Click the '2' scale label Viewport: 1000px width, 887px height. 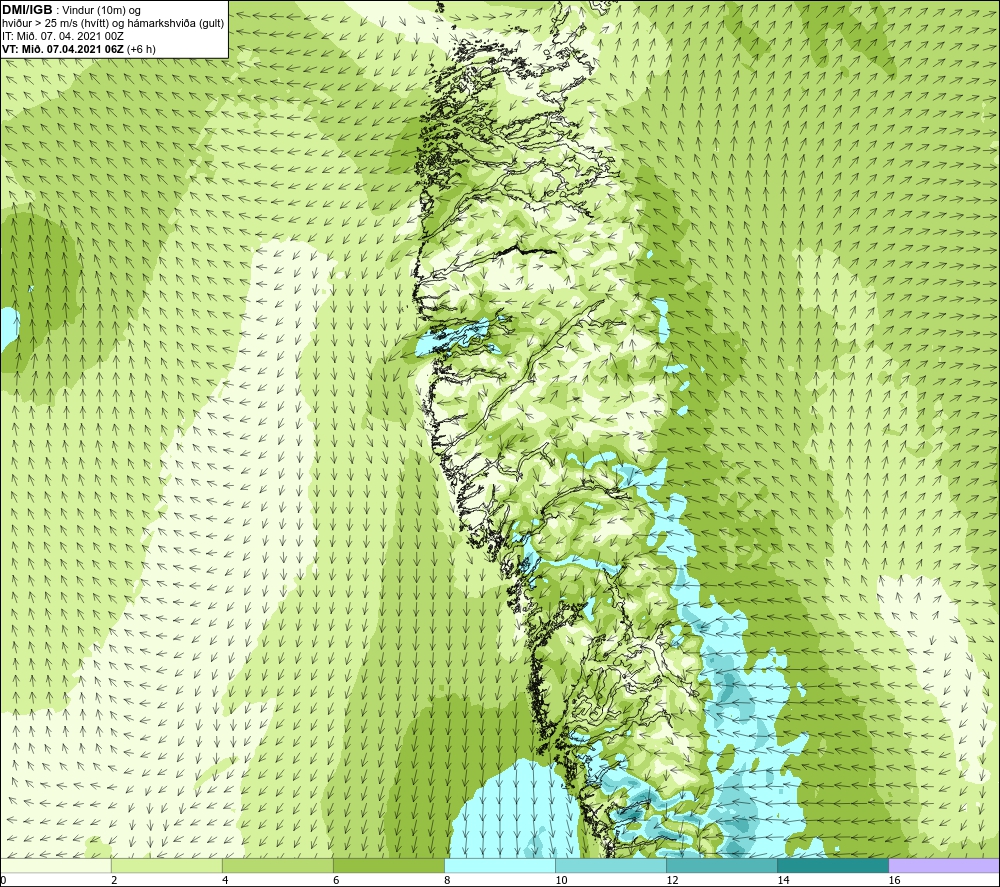coord(114,881)
